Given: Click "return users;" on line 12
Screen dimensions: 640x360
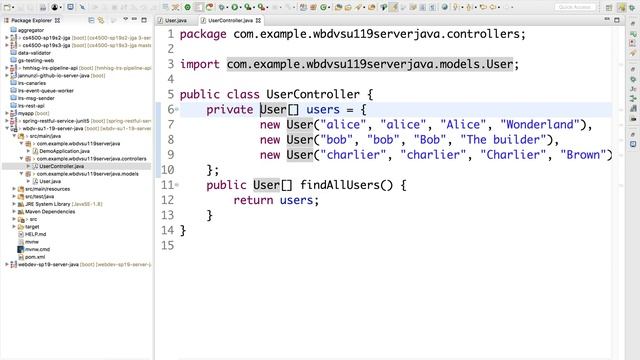Looking at the screenshot, I should (x=276, y=200).
